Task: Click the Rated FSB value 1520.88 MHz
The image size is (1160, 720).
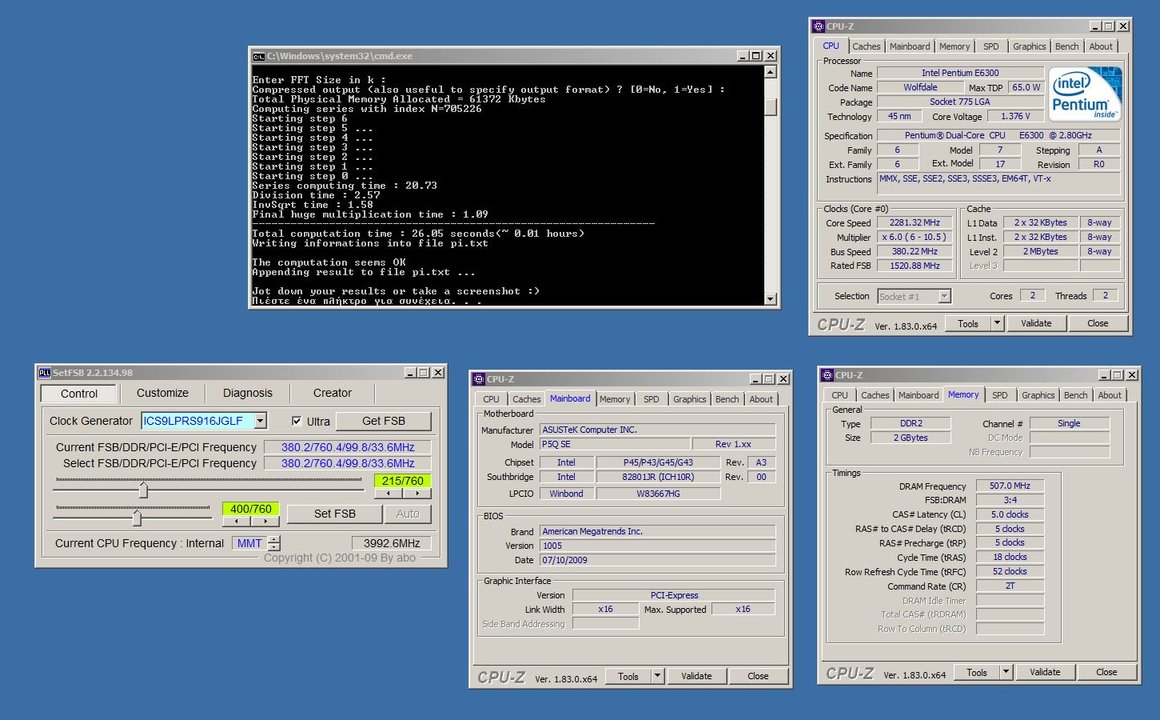Action: [914, 266]
